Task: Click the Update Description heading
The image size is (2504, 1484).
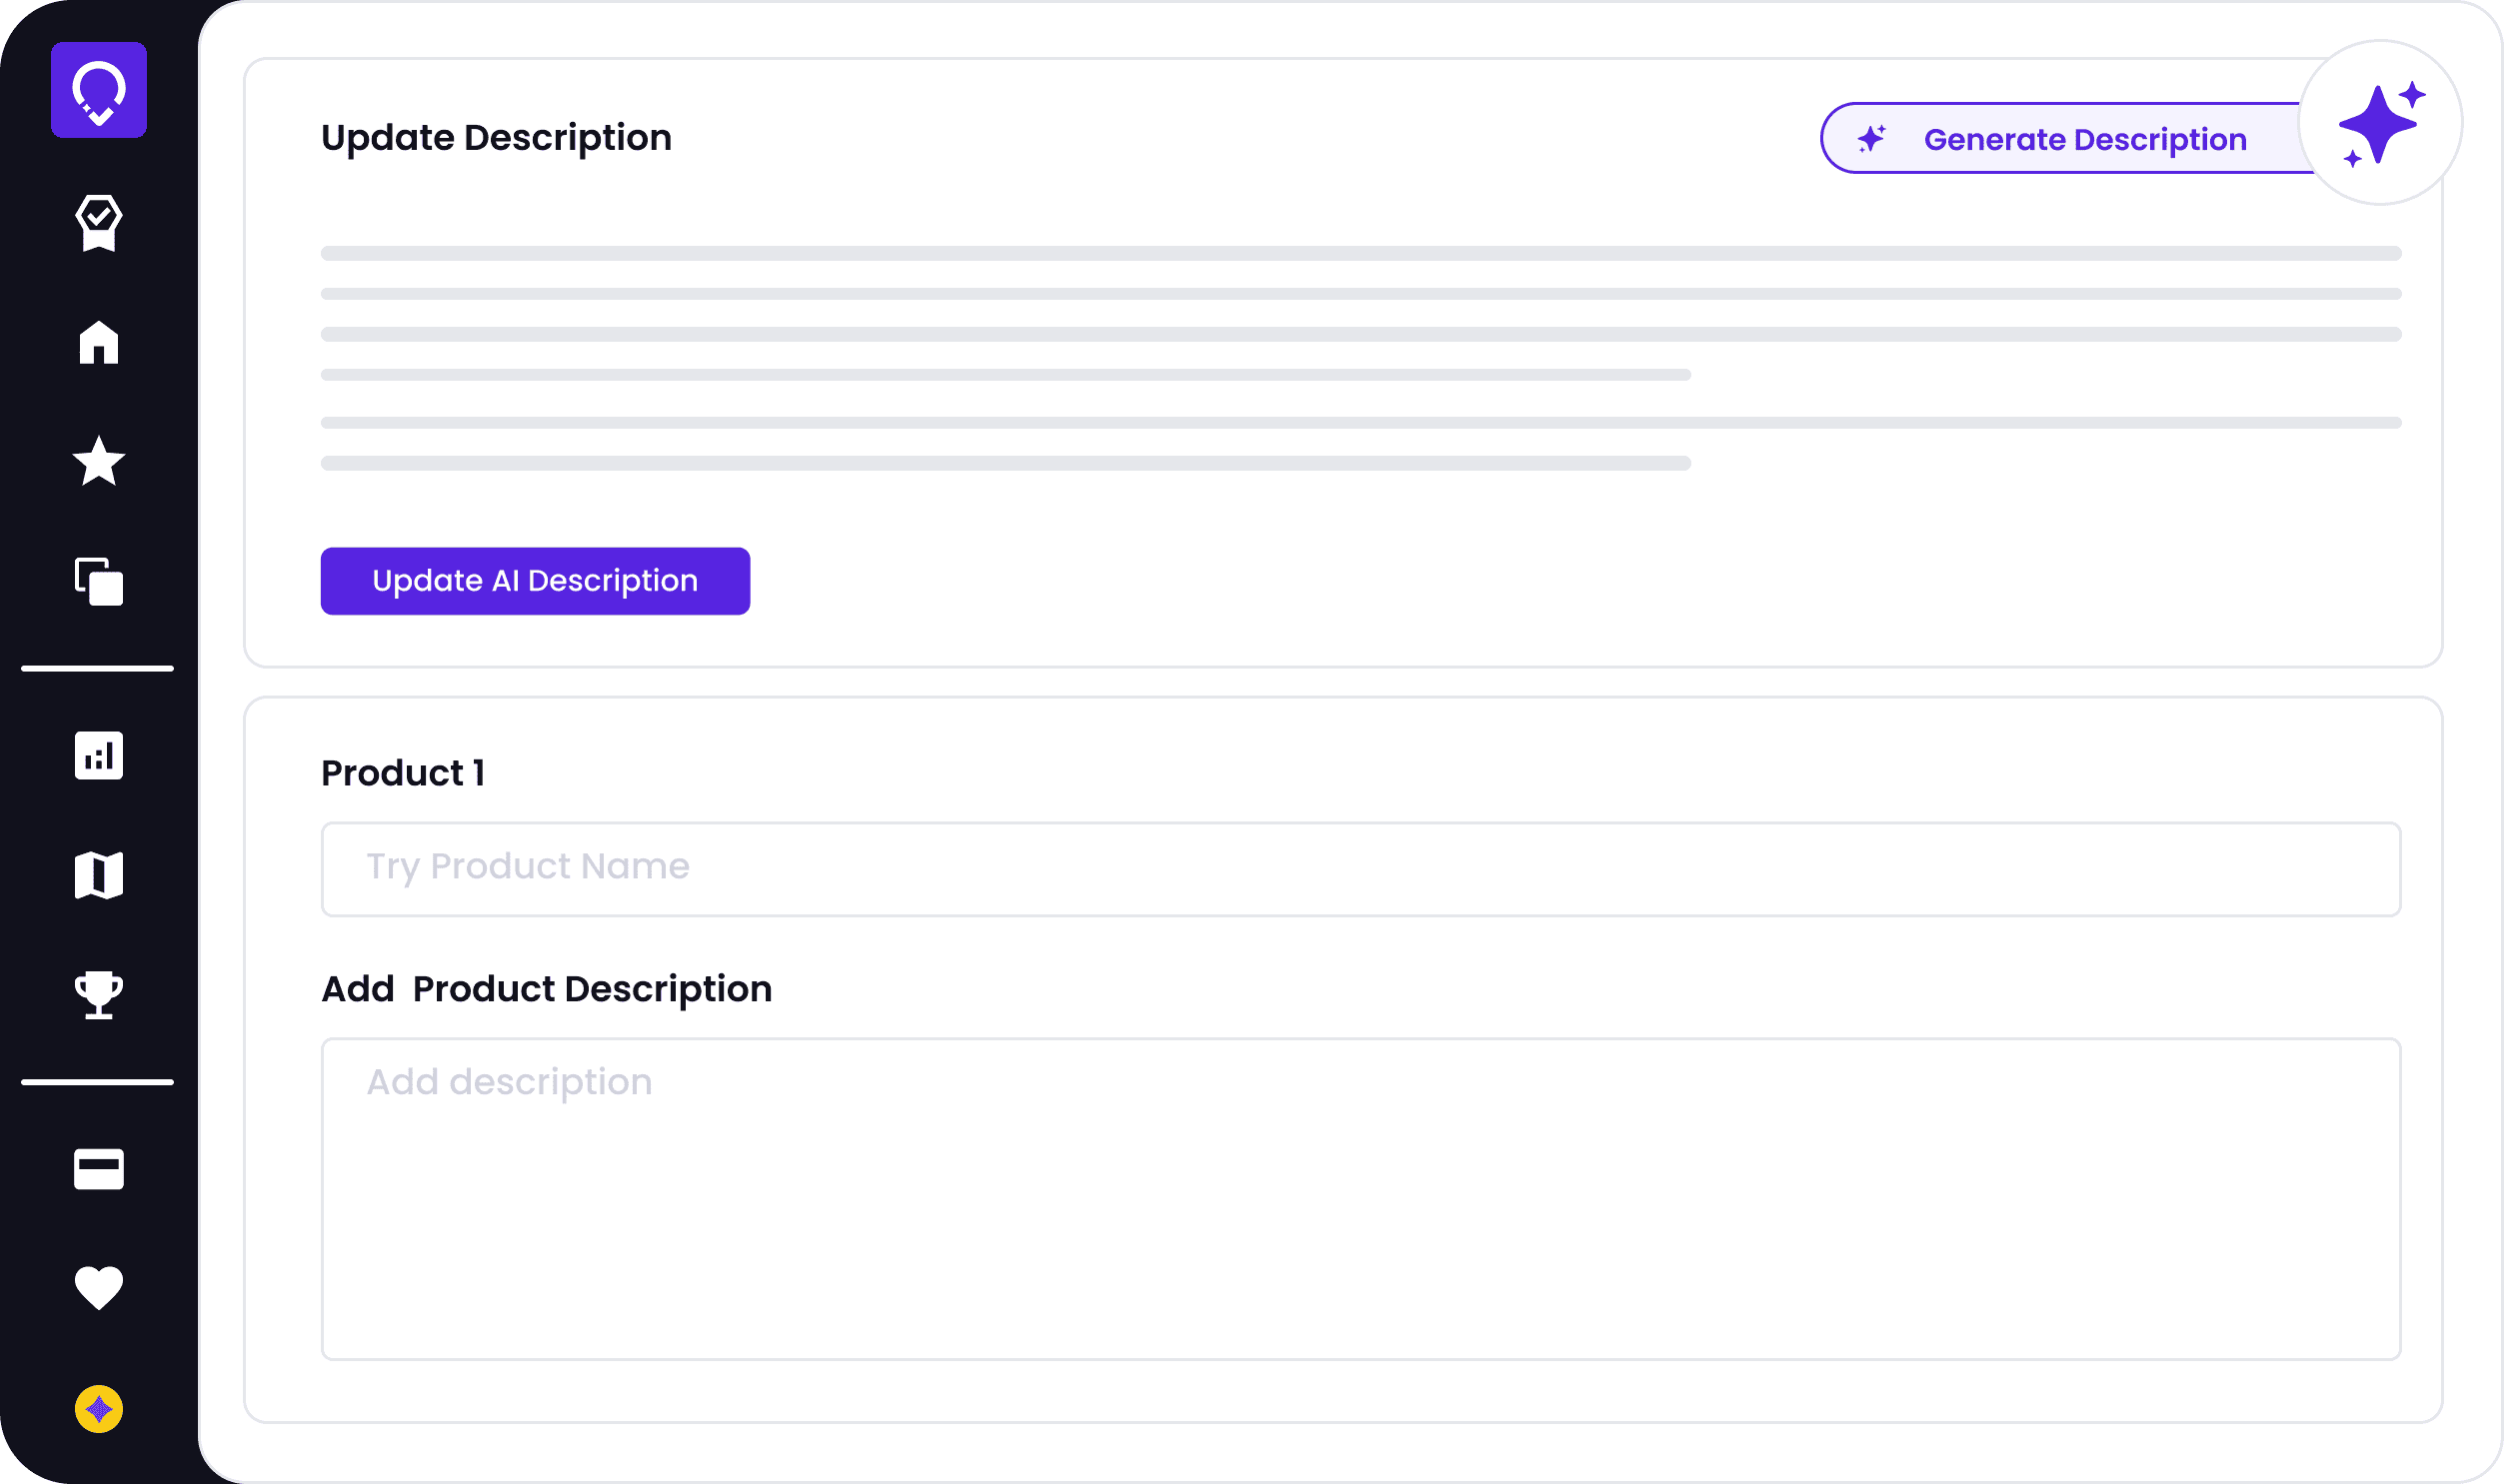Action: 496,138
